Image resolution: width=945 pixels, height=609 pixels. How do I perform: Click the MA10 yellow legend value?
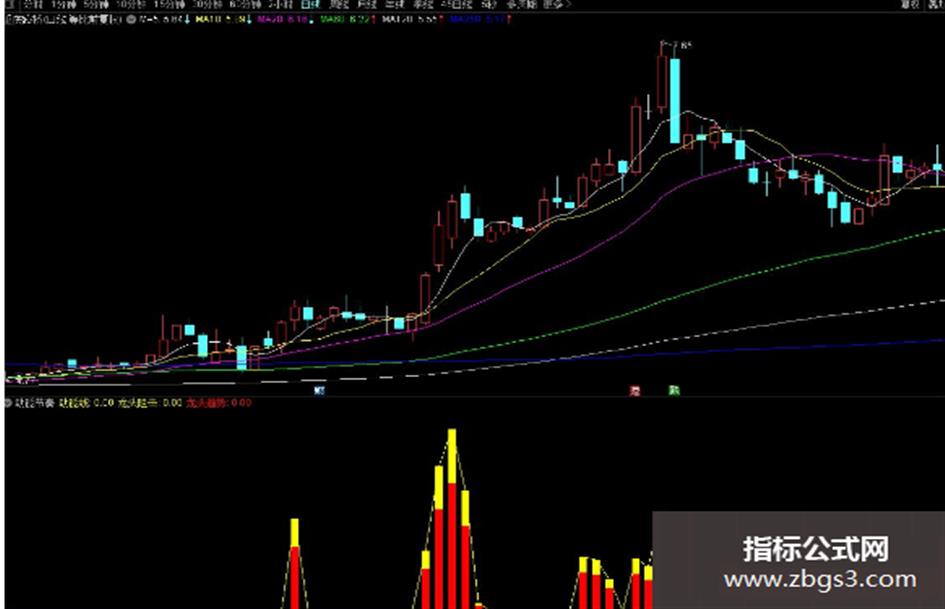pyautogui.click(x=219, y=19)
